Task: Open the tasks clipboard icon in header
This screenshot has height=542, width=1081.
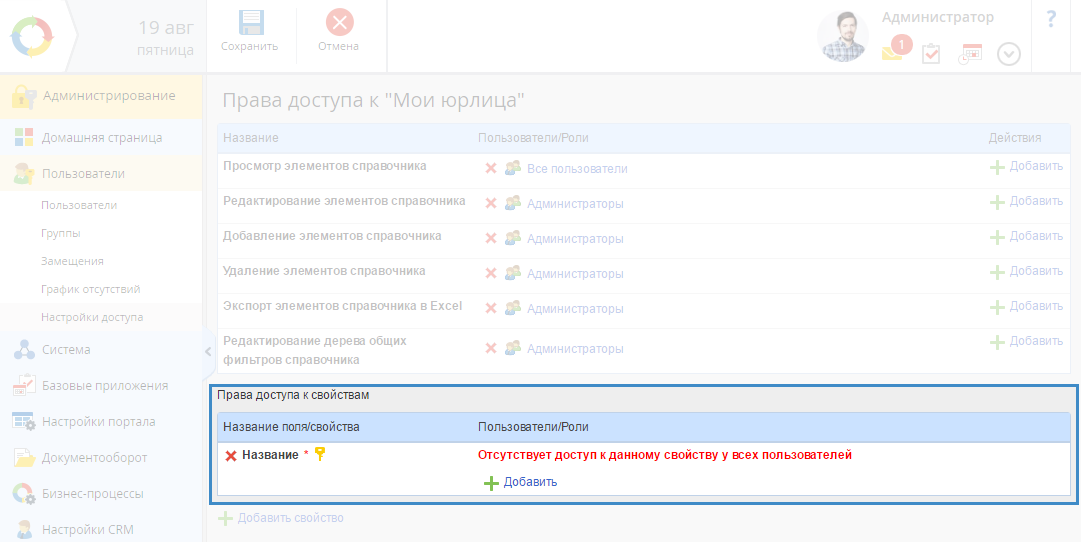Action: (931, 54)
